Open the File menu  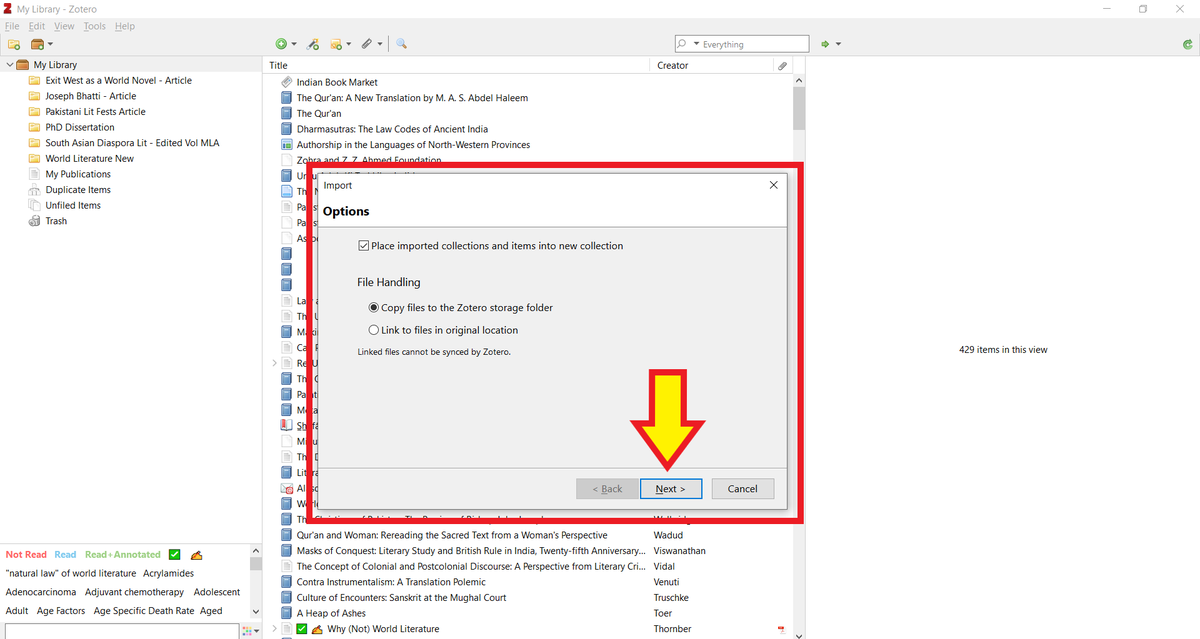(x=12, y=26)
